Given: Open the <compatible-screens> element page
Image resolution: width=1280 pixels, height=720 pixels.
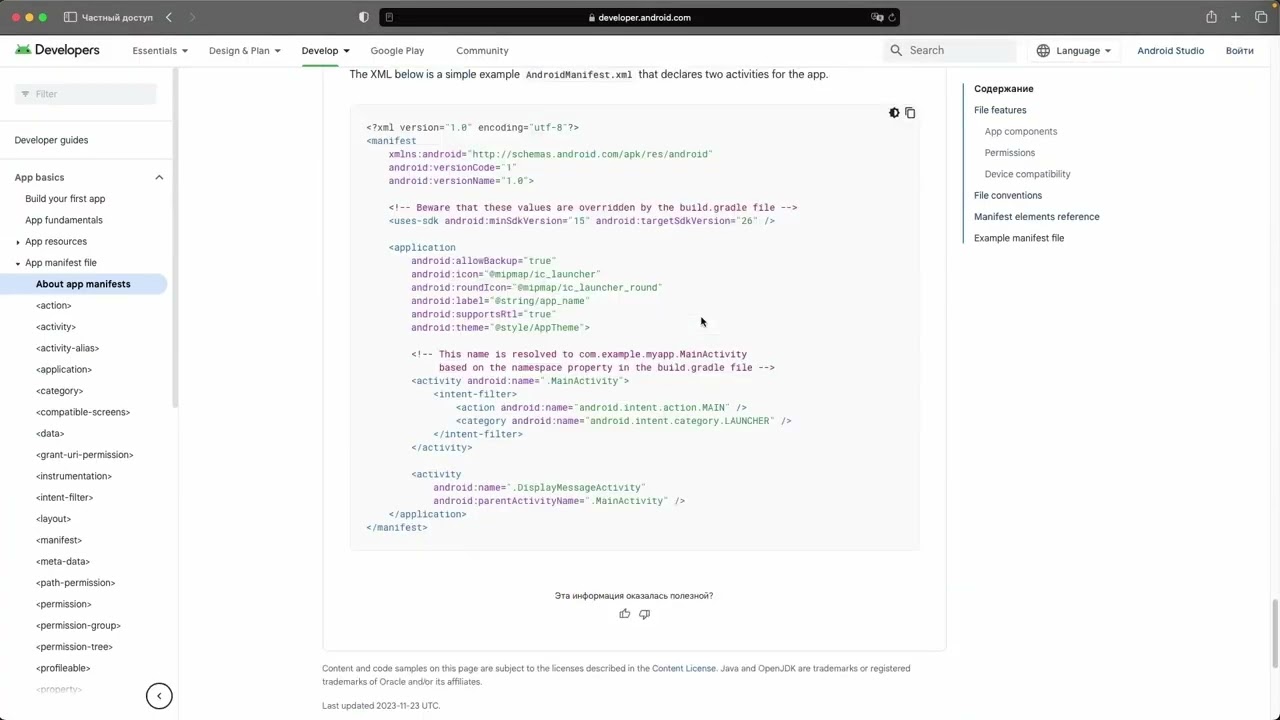Looking at the screenshot, I should point(83,412).
